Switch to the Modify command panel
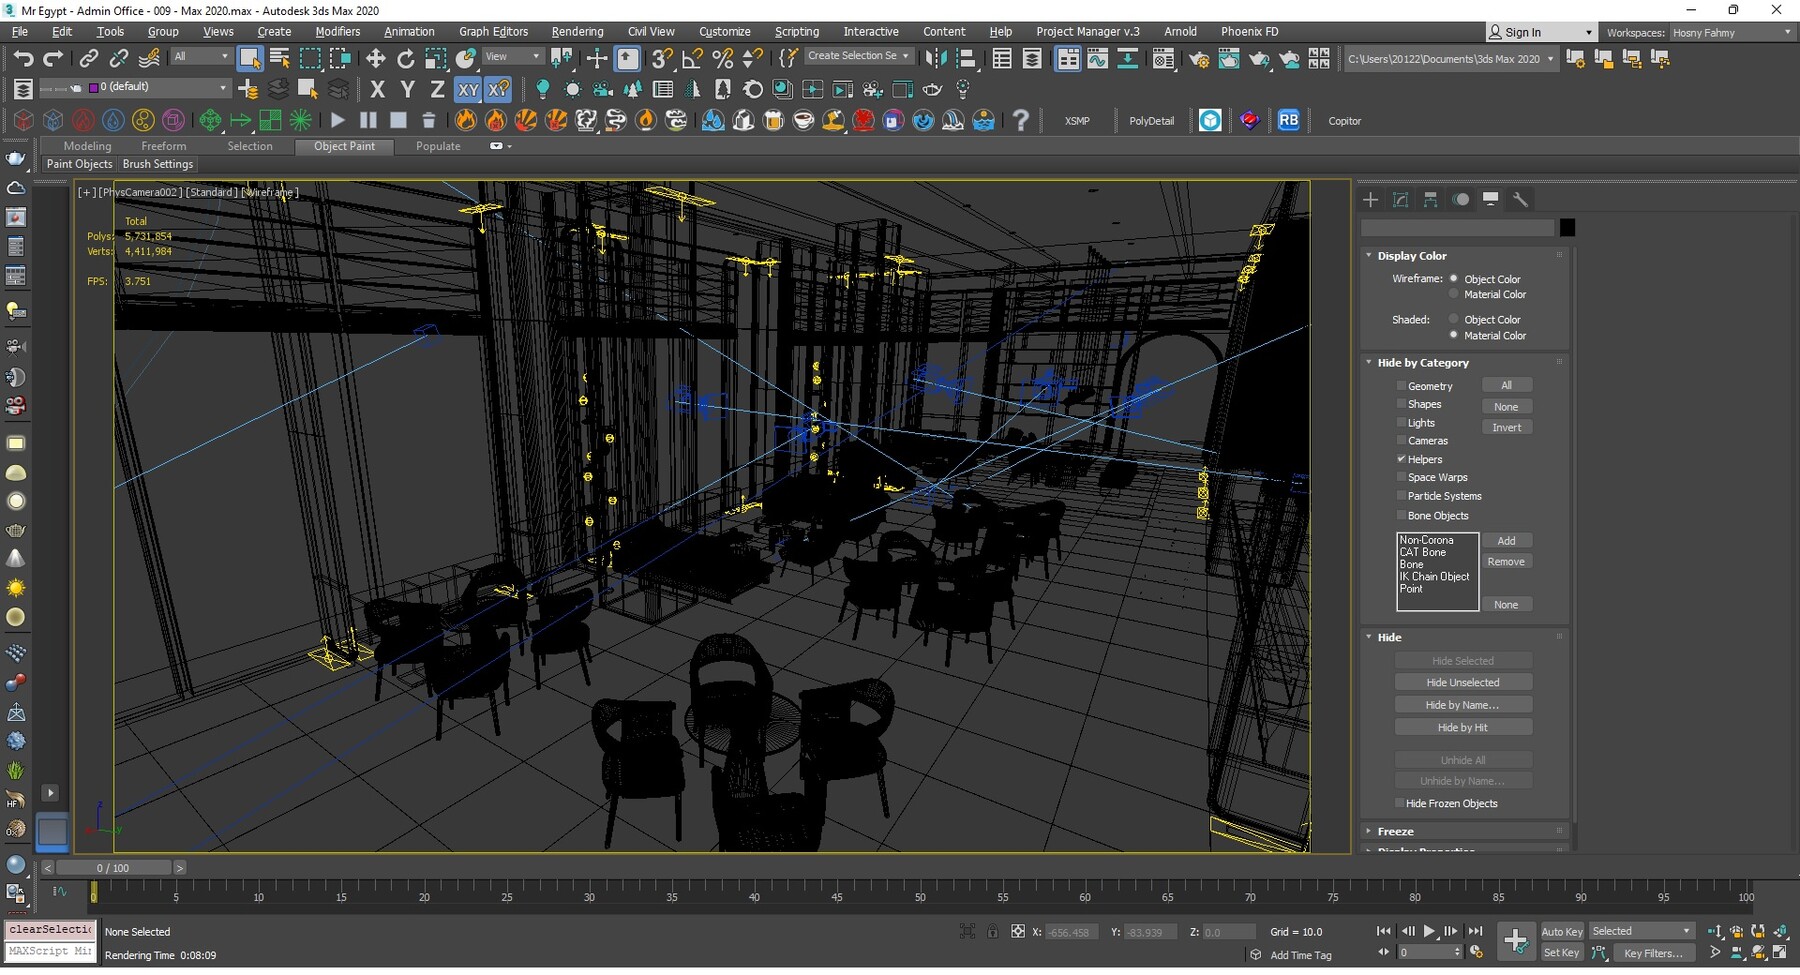This screenshot has height=975, width=1800. tap(1400, 199)
